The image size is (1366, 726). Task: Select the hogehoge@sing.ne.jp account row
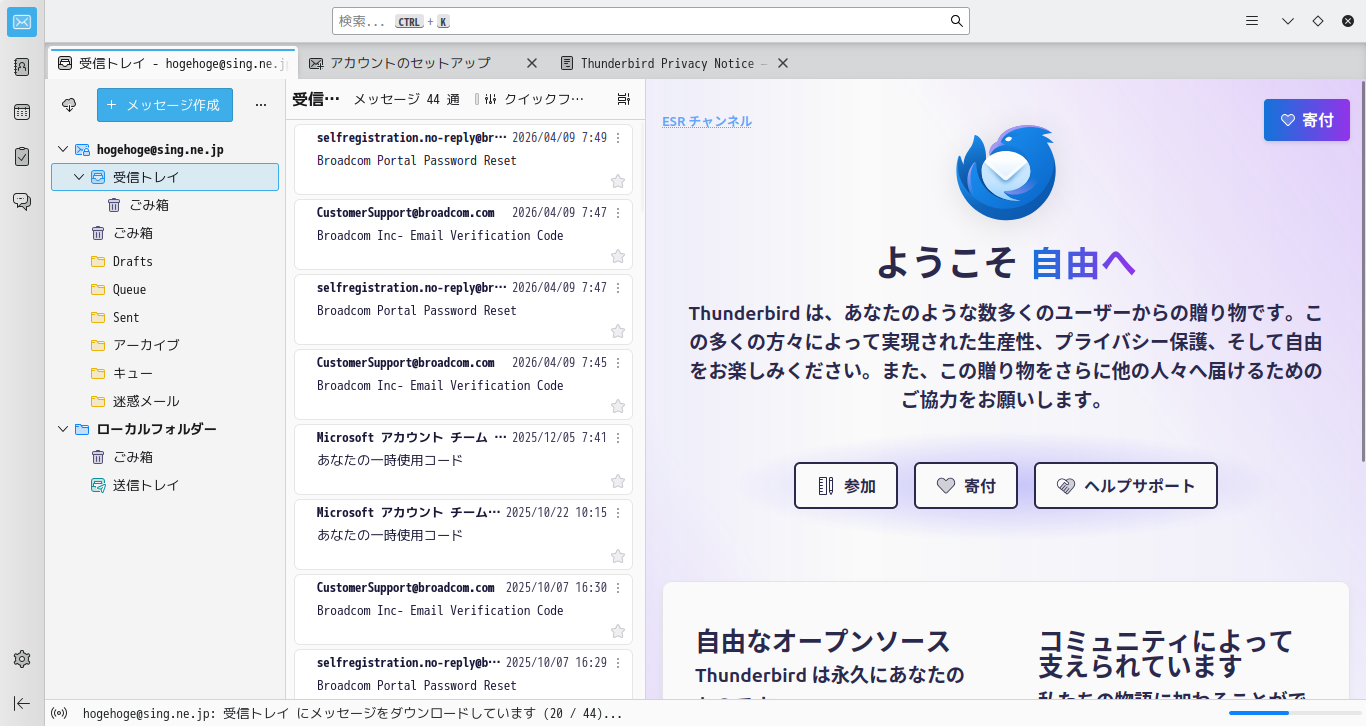pyautogui.click(x=165, y=149)
